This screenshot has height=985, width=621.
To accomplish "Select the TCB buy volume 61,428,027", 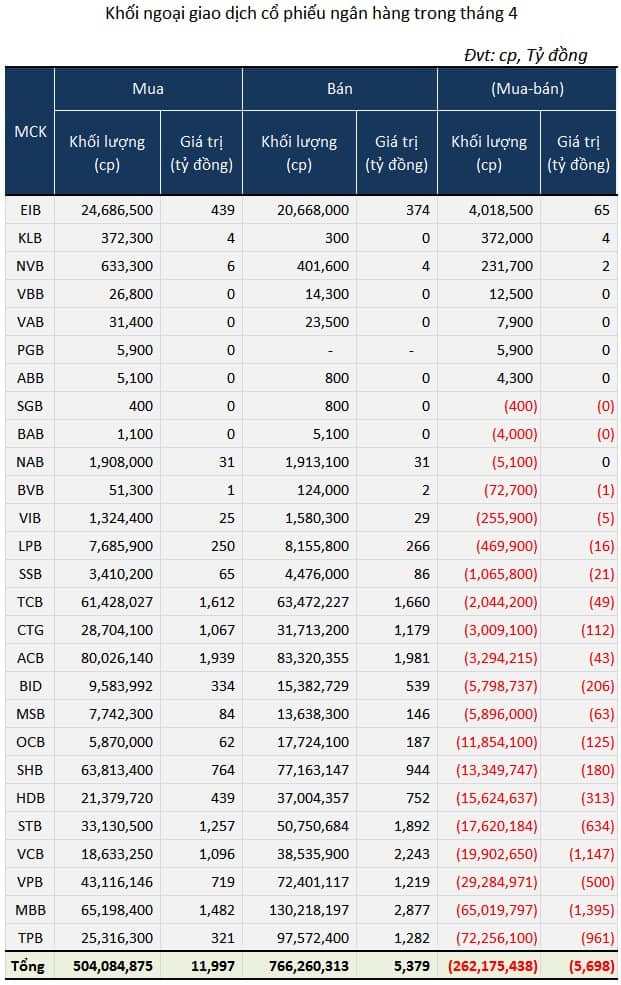I will (x=117, y=602).
